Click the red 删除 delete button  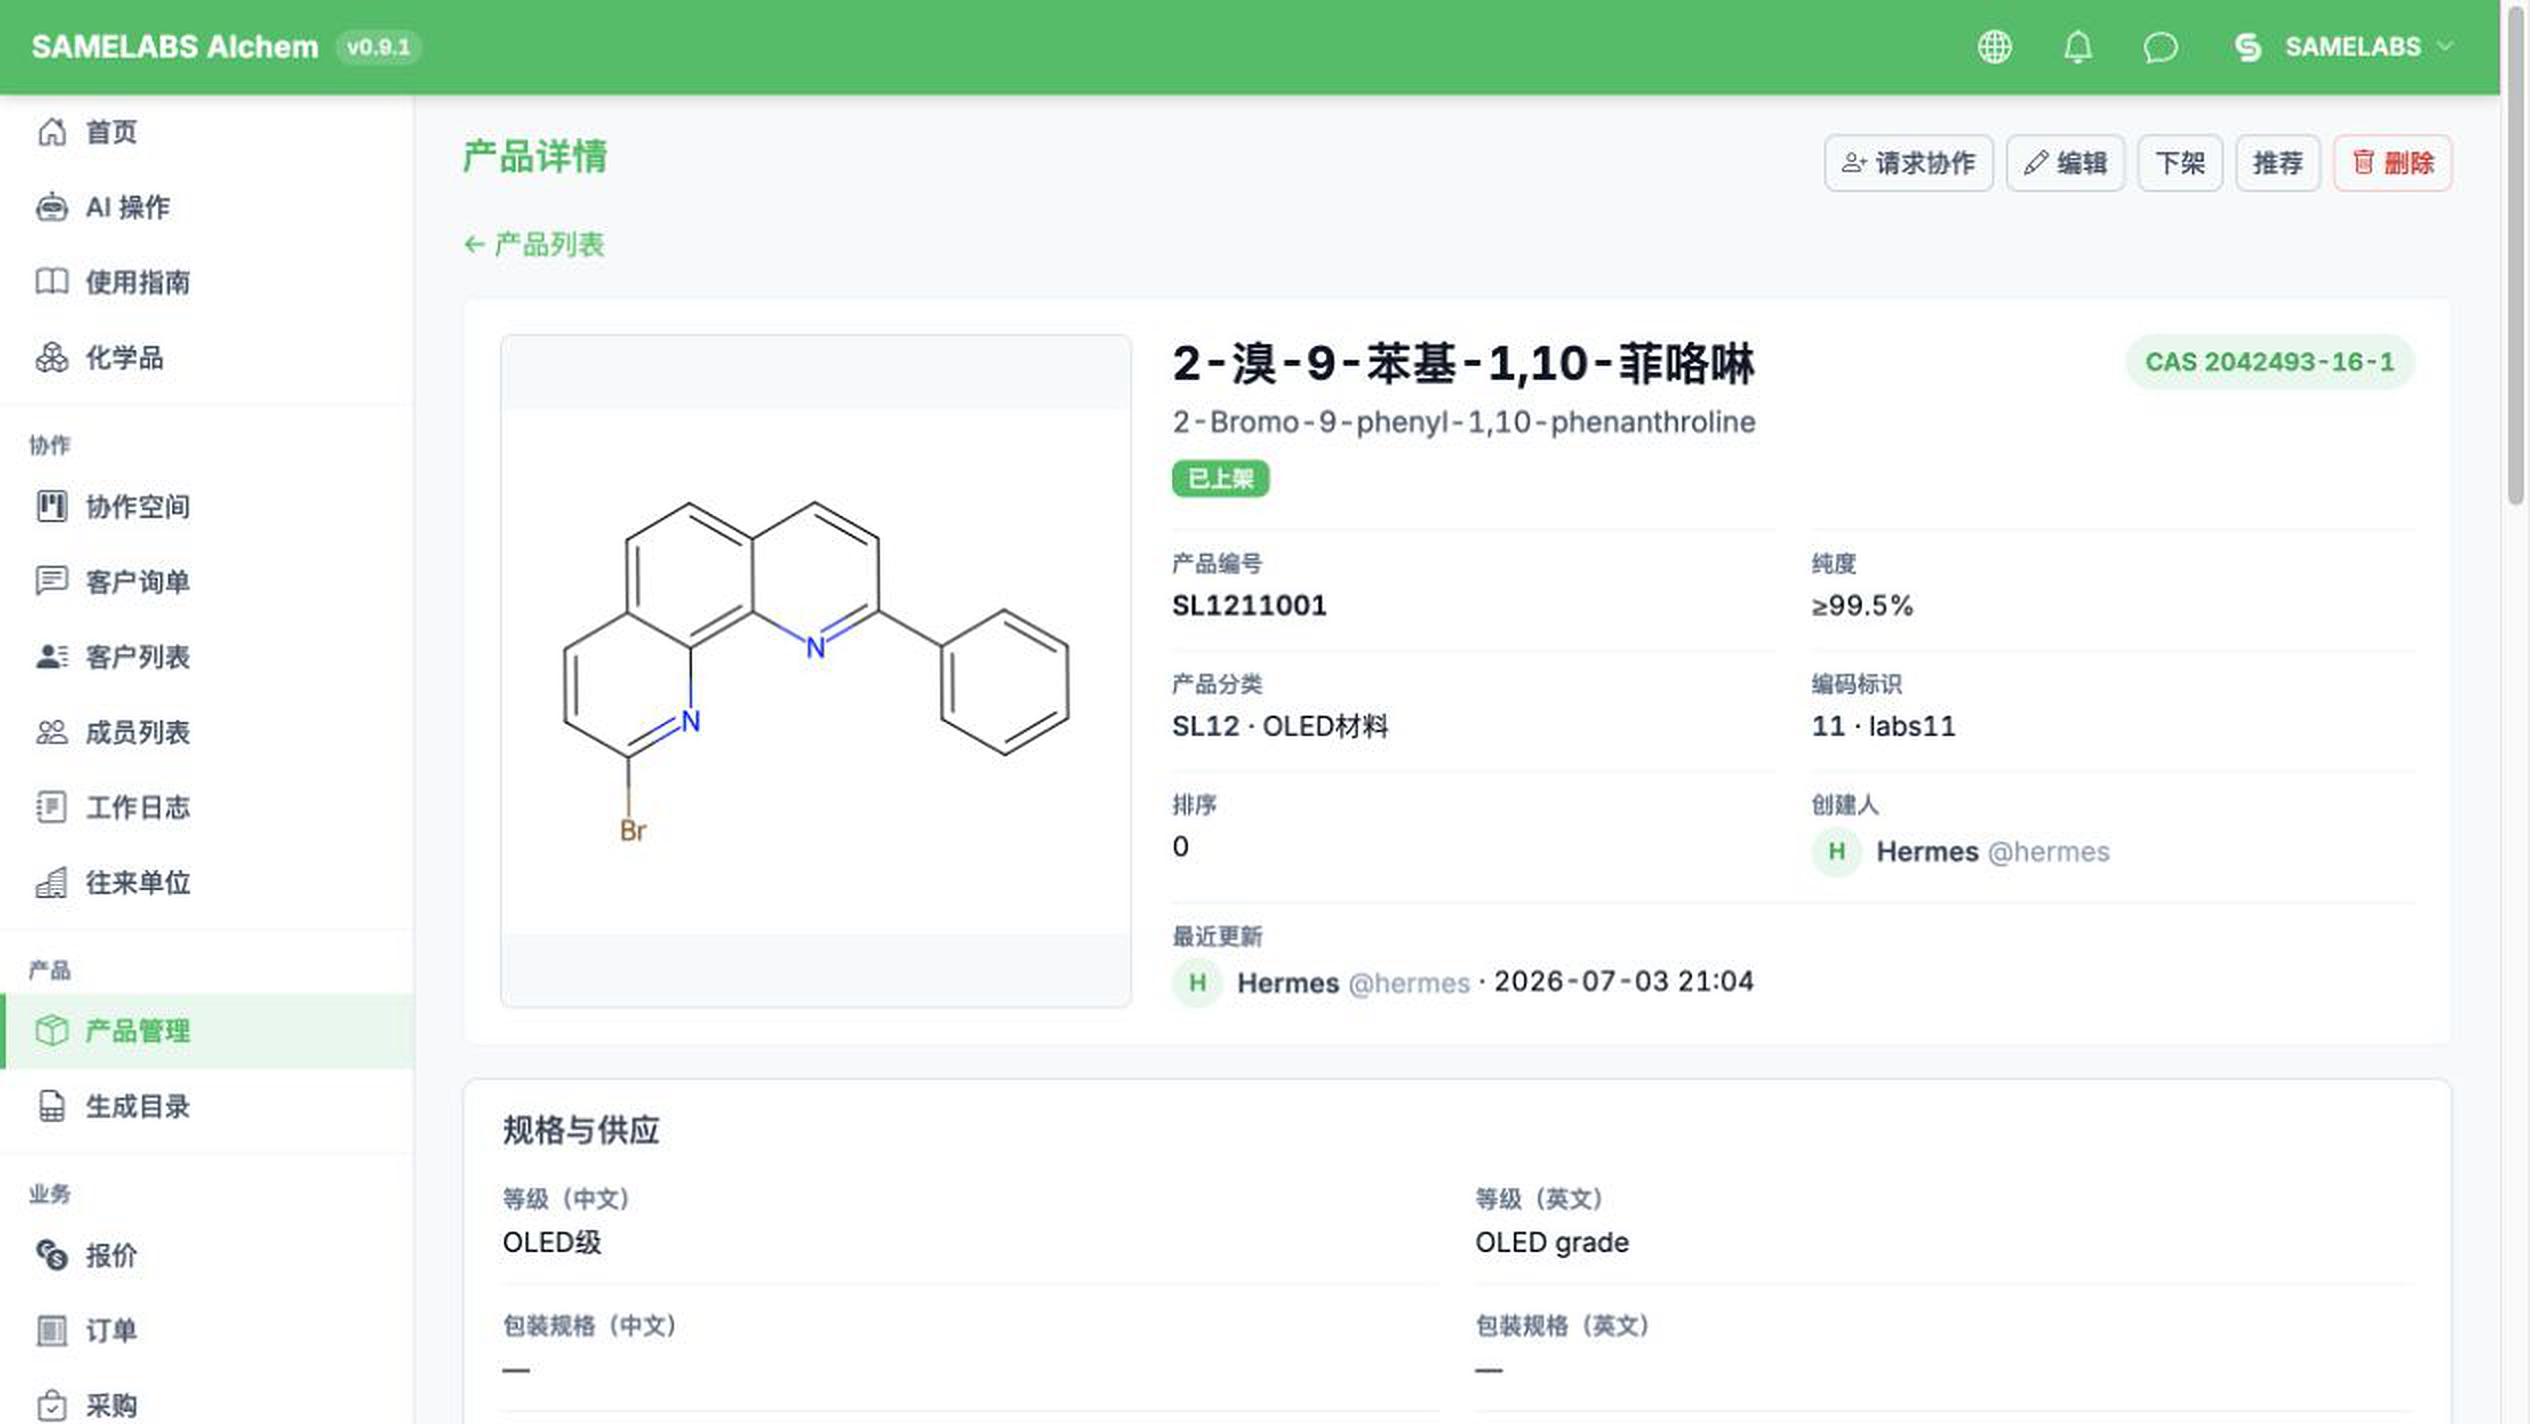pos(2392,163)
